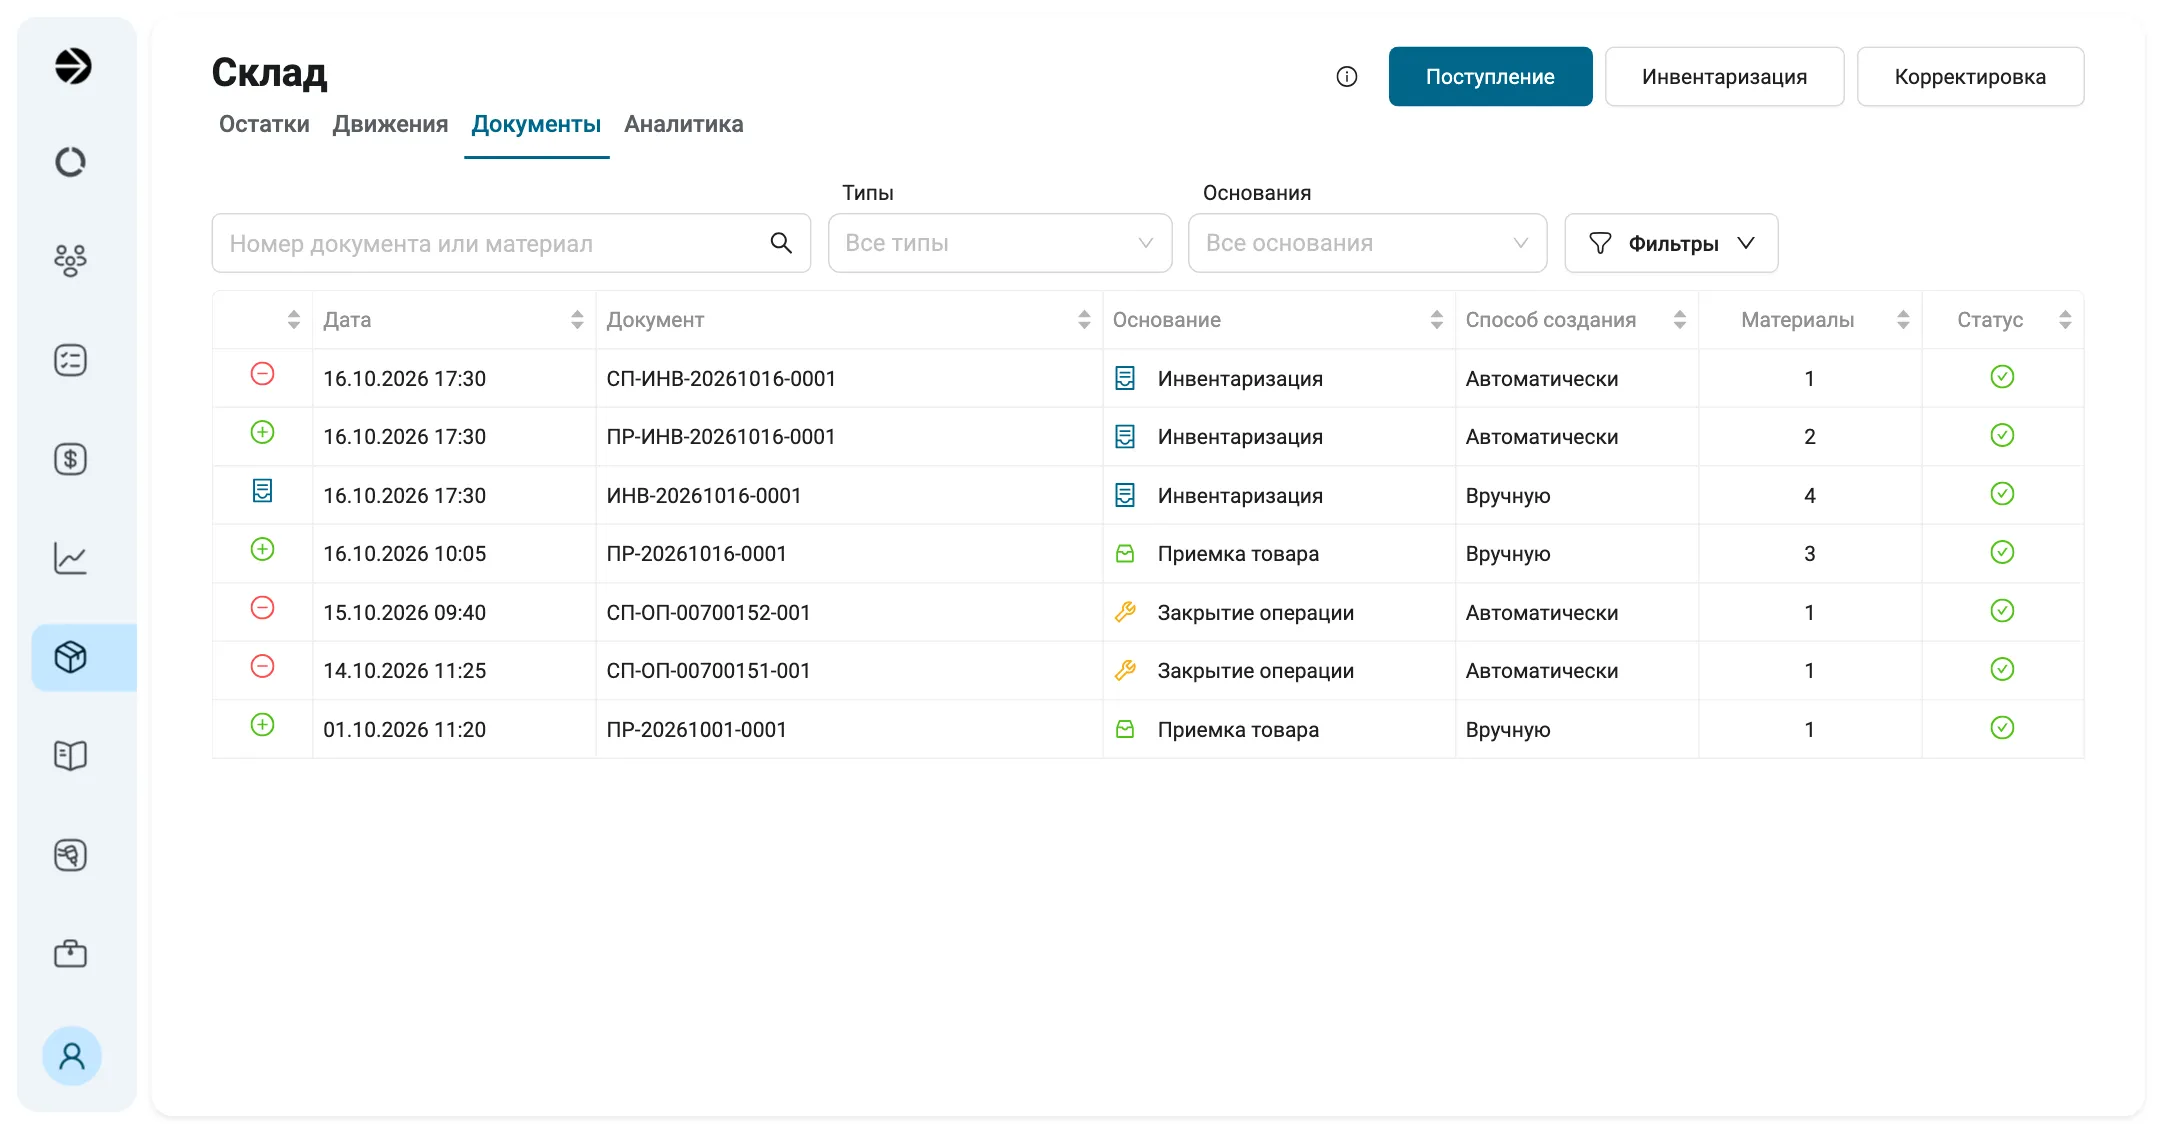2160x1131 pixels.
Task: Click the info circle icon near Поступление
Action: tap(1347, 77)
